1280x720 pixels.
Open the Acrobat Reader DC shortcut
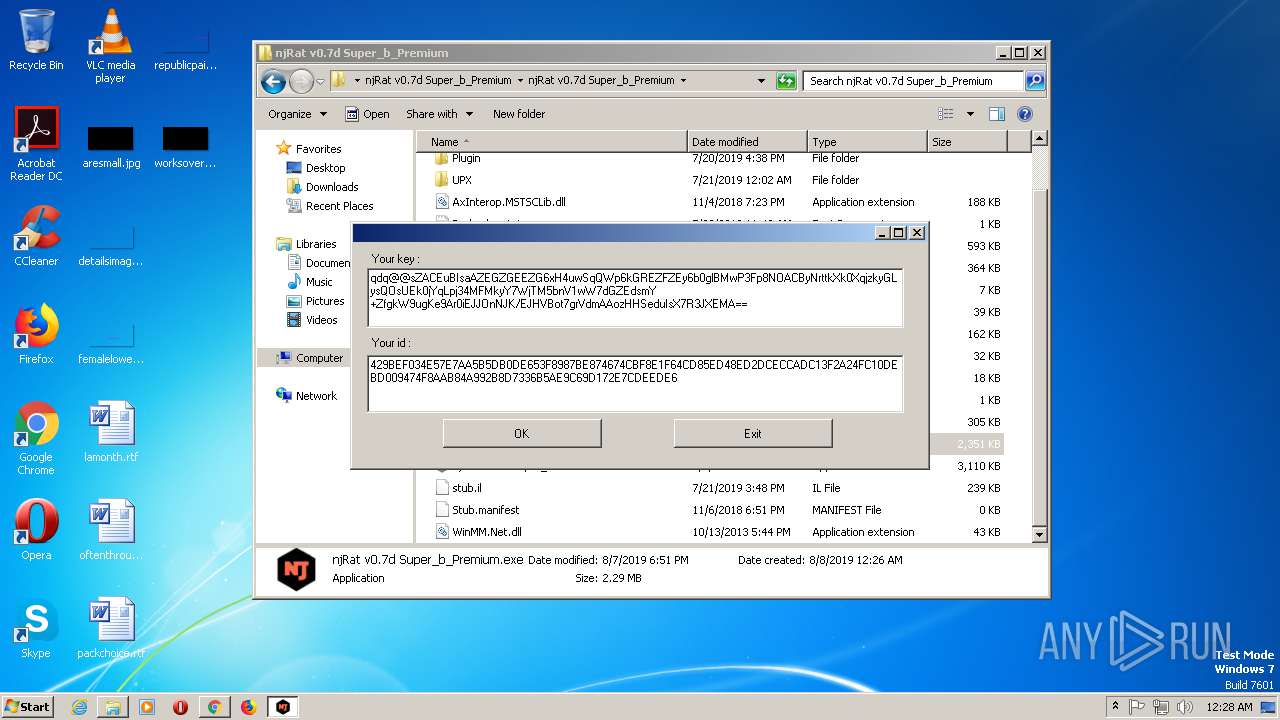(x=36, y=144)
